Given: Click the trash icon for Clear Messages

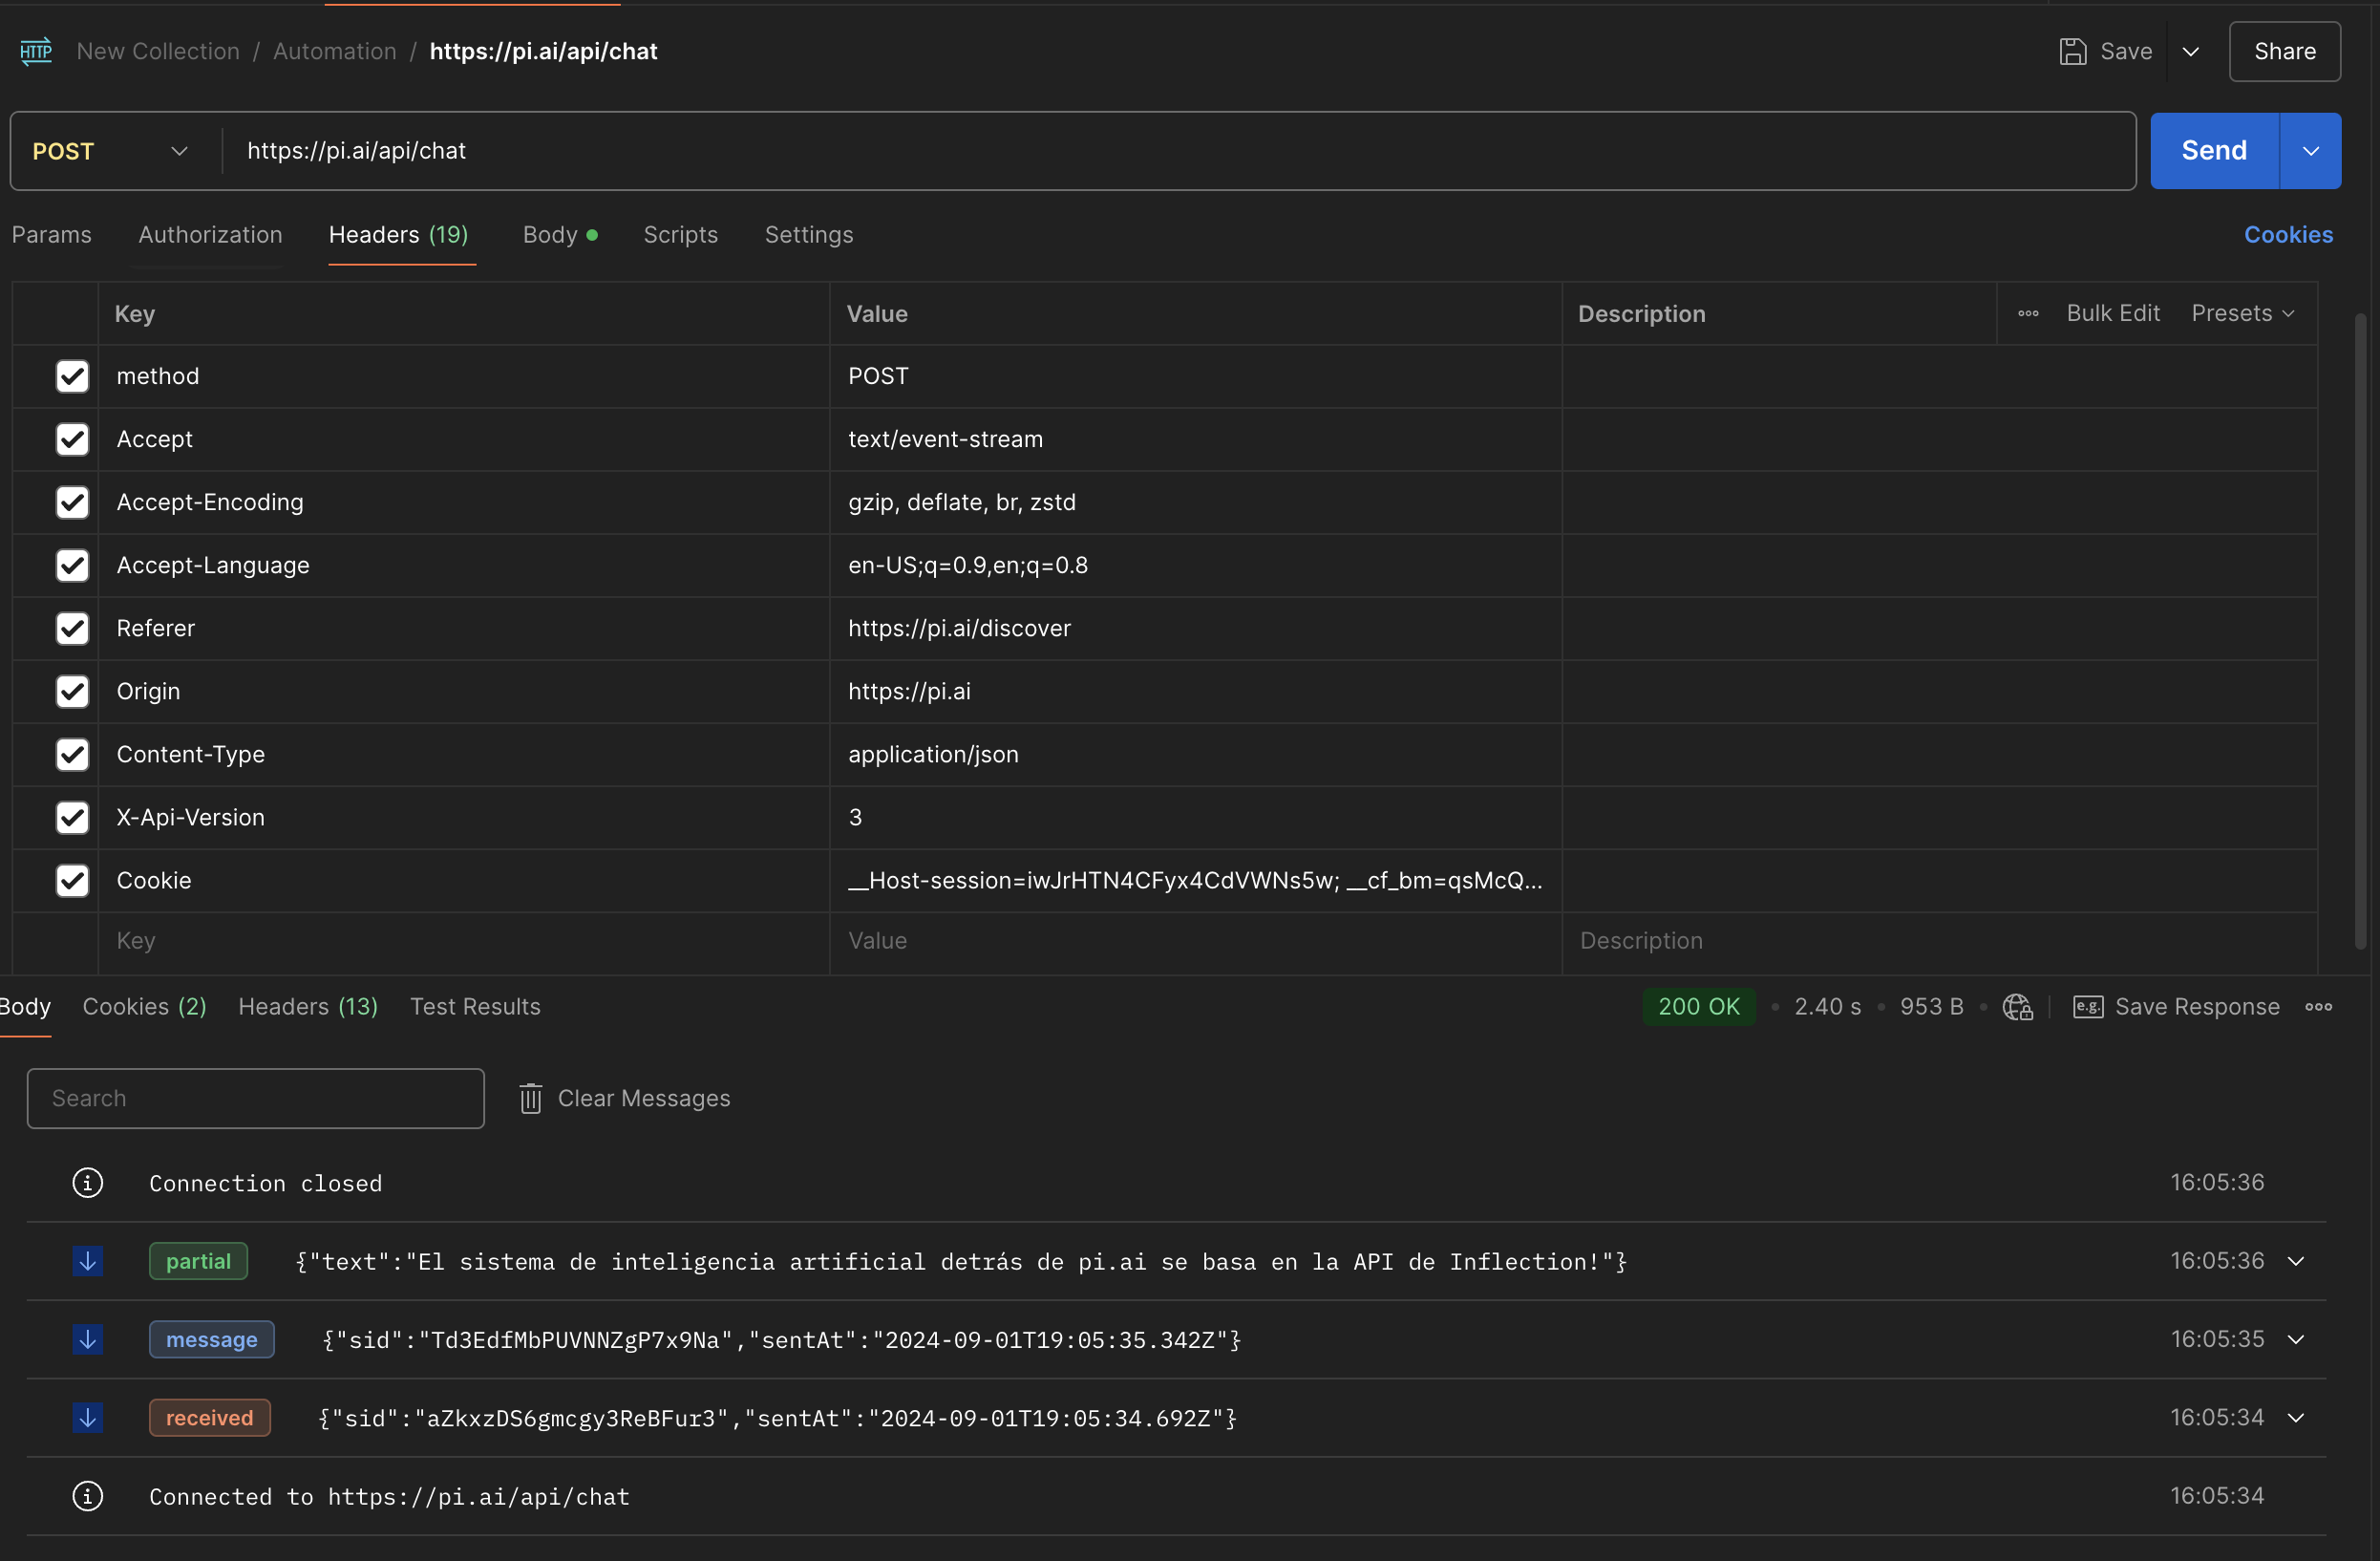Looking at the screenshot, I should (531, 1099).
